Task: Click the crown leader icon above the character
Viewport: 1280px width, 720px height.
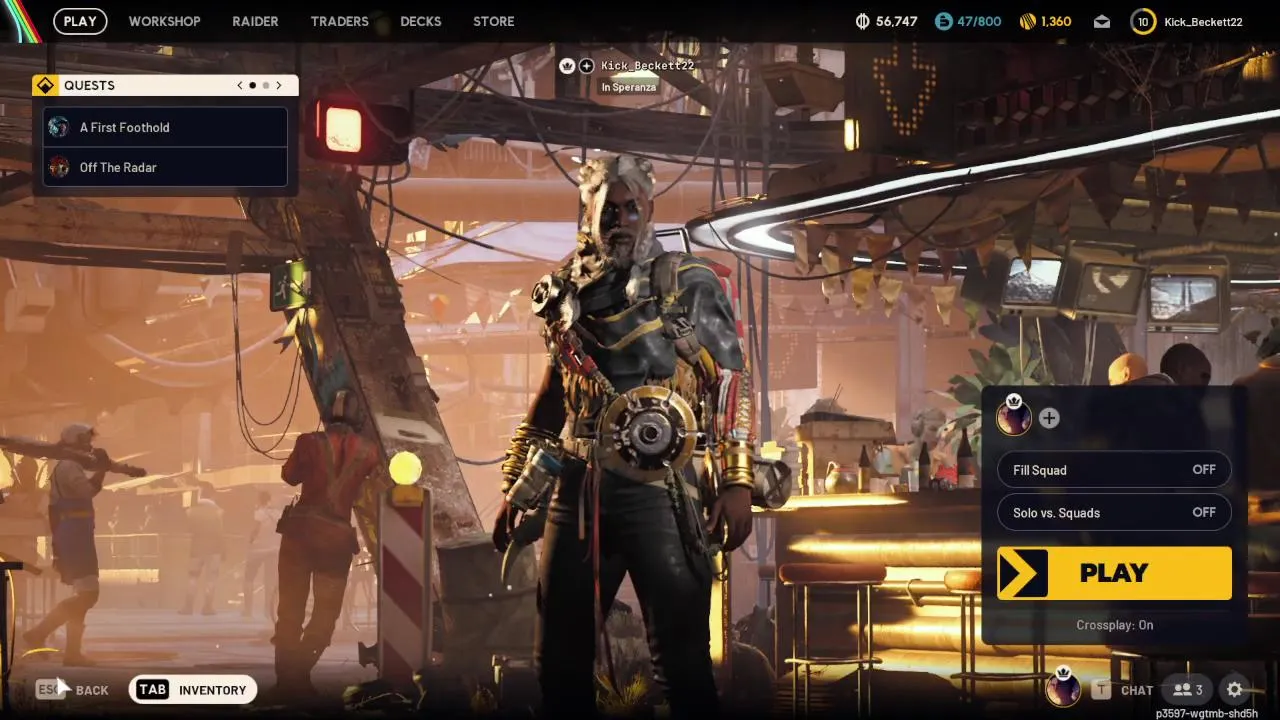Action: pyautogui.click(x=567, y=65)
